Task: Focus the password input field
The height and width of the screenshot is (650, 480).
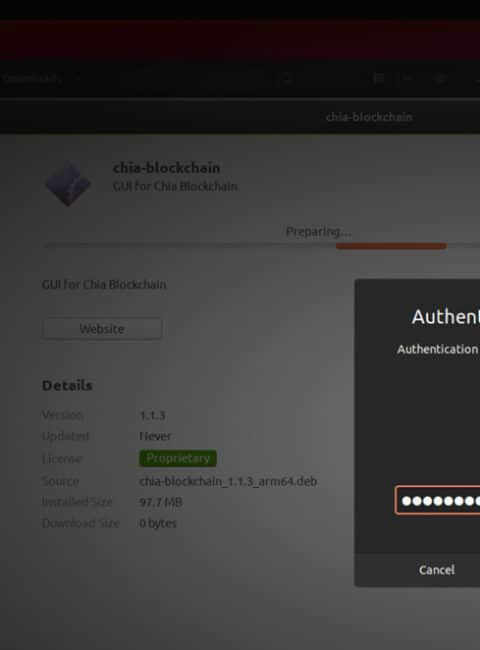Action: click(x=438, y=500)
